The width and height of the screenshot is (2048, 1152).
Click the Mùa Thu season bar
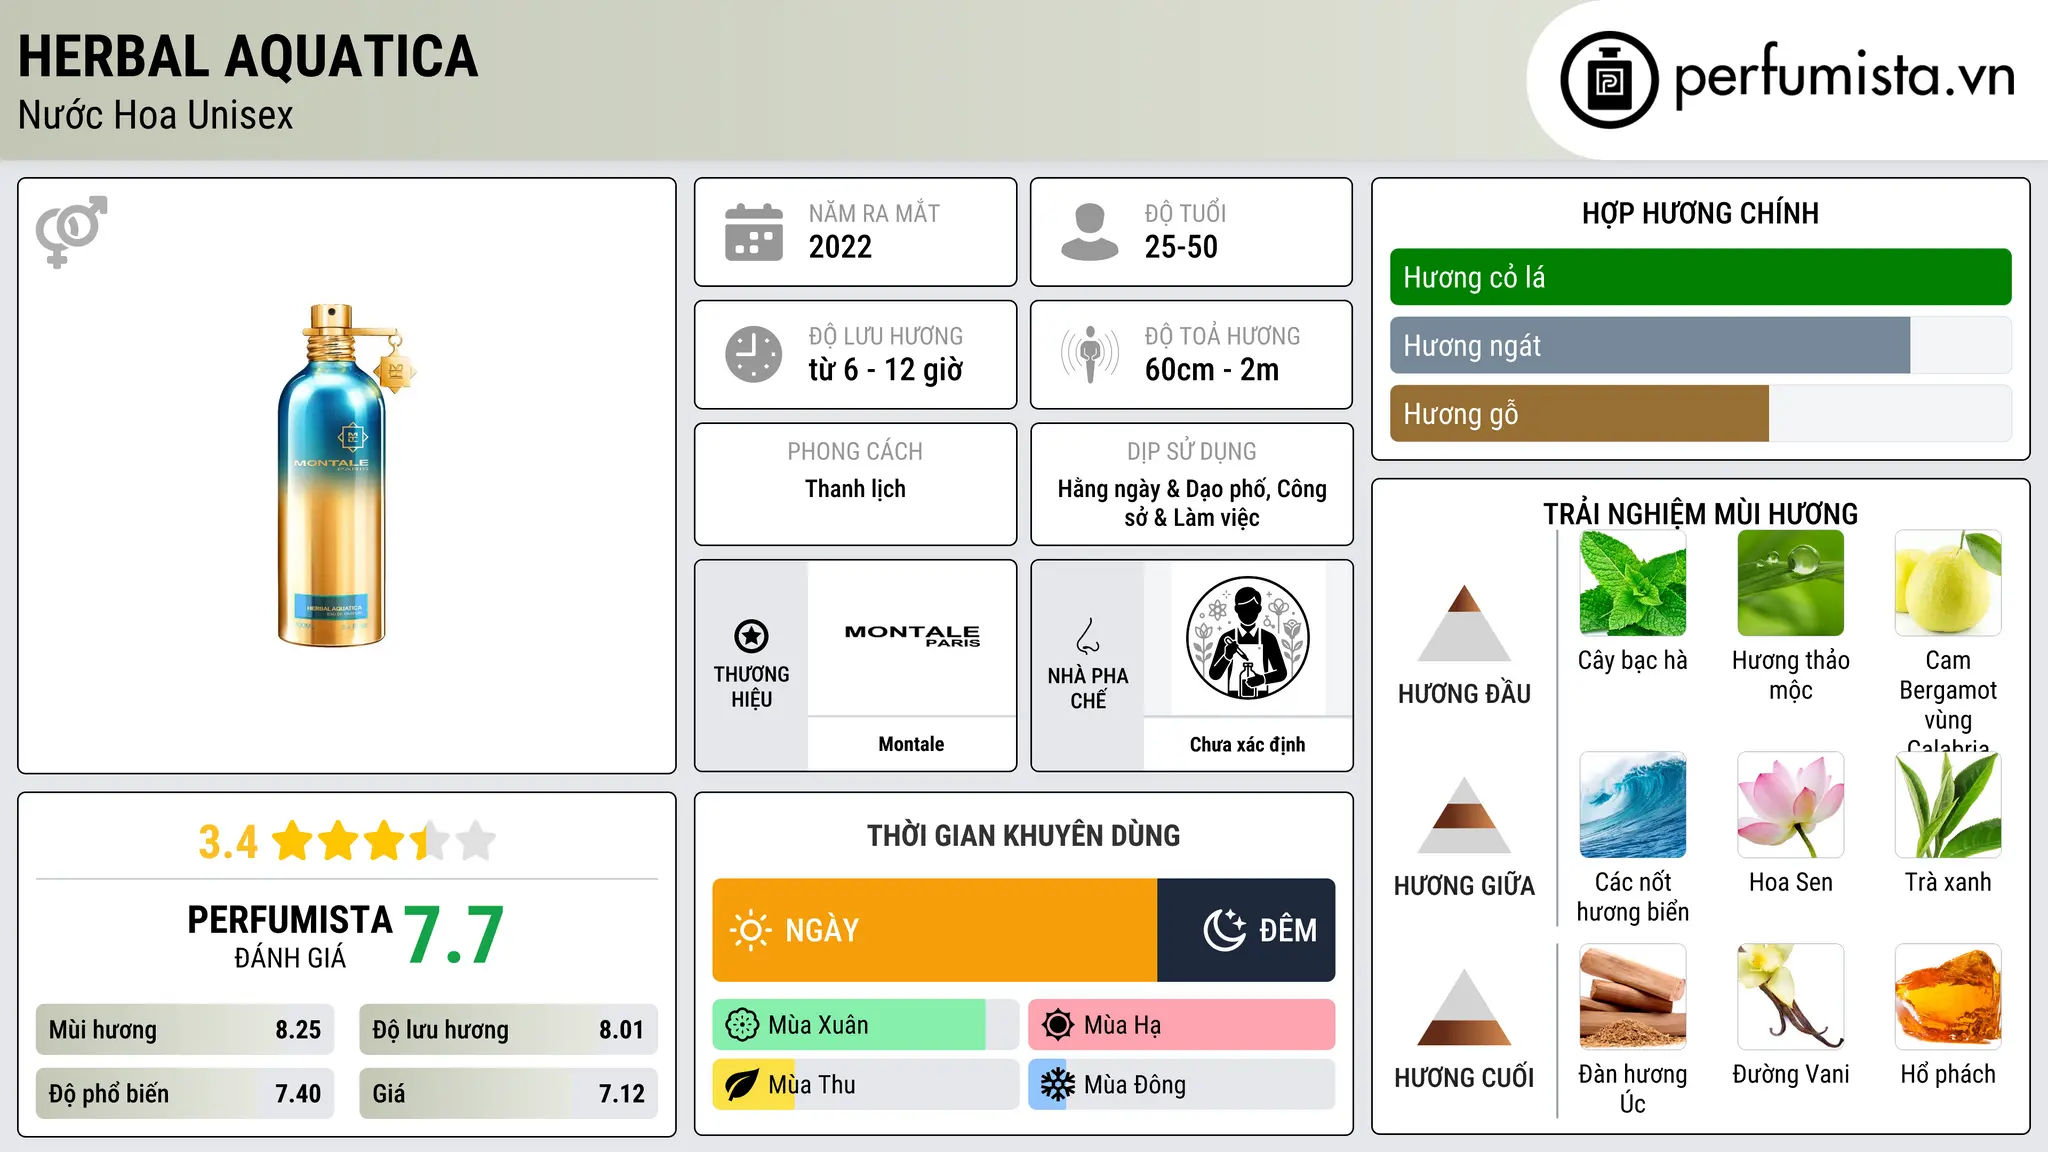point(866,1085)
